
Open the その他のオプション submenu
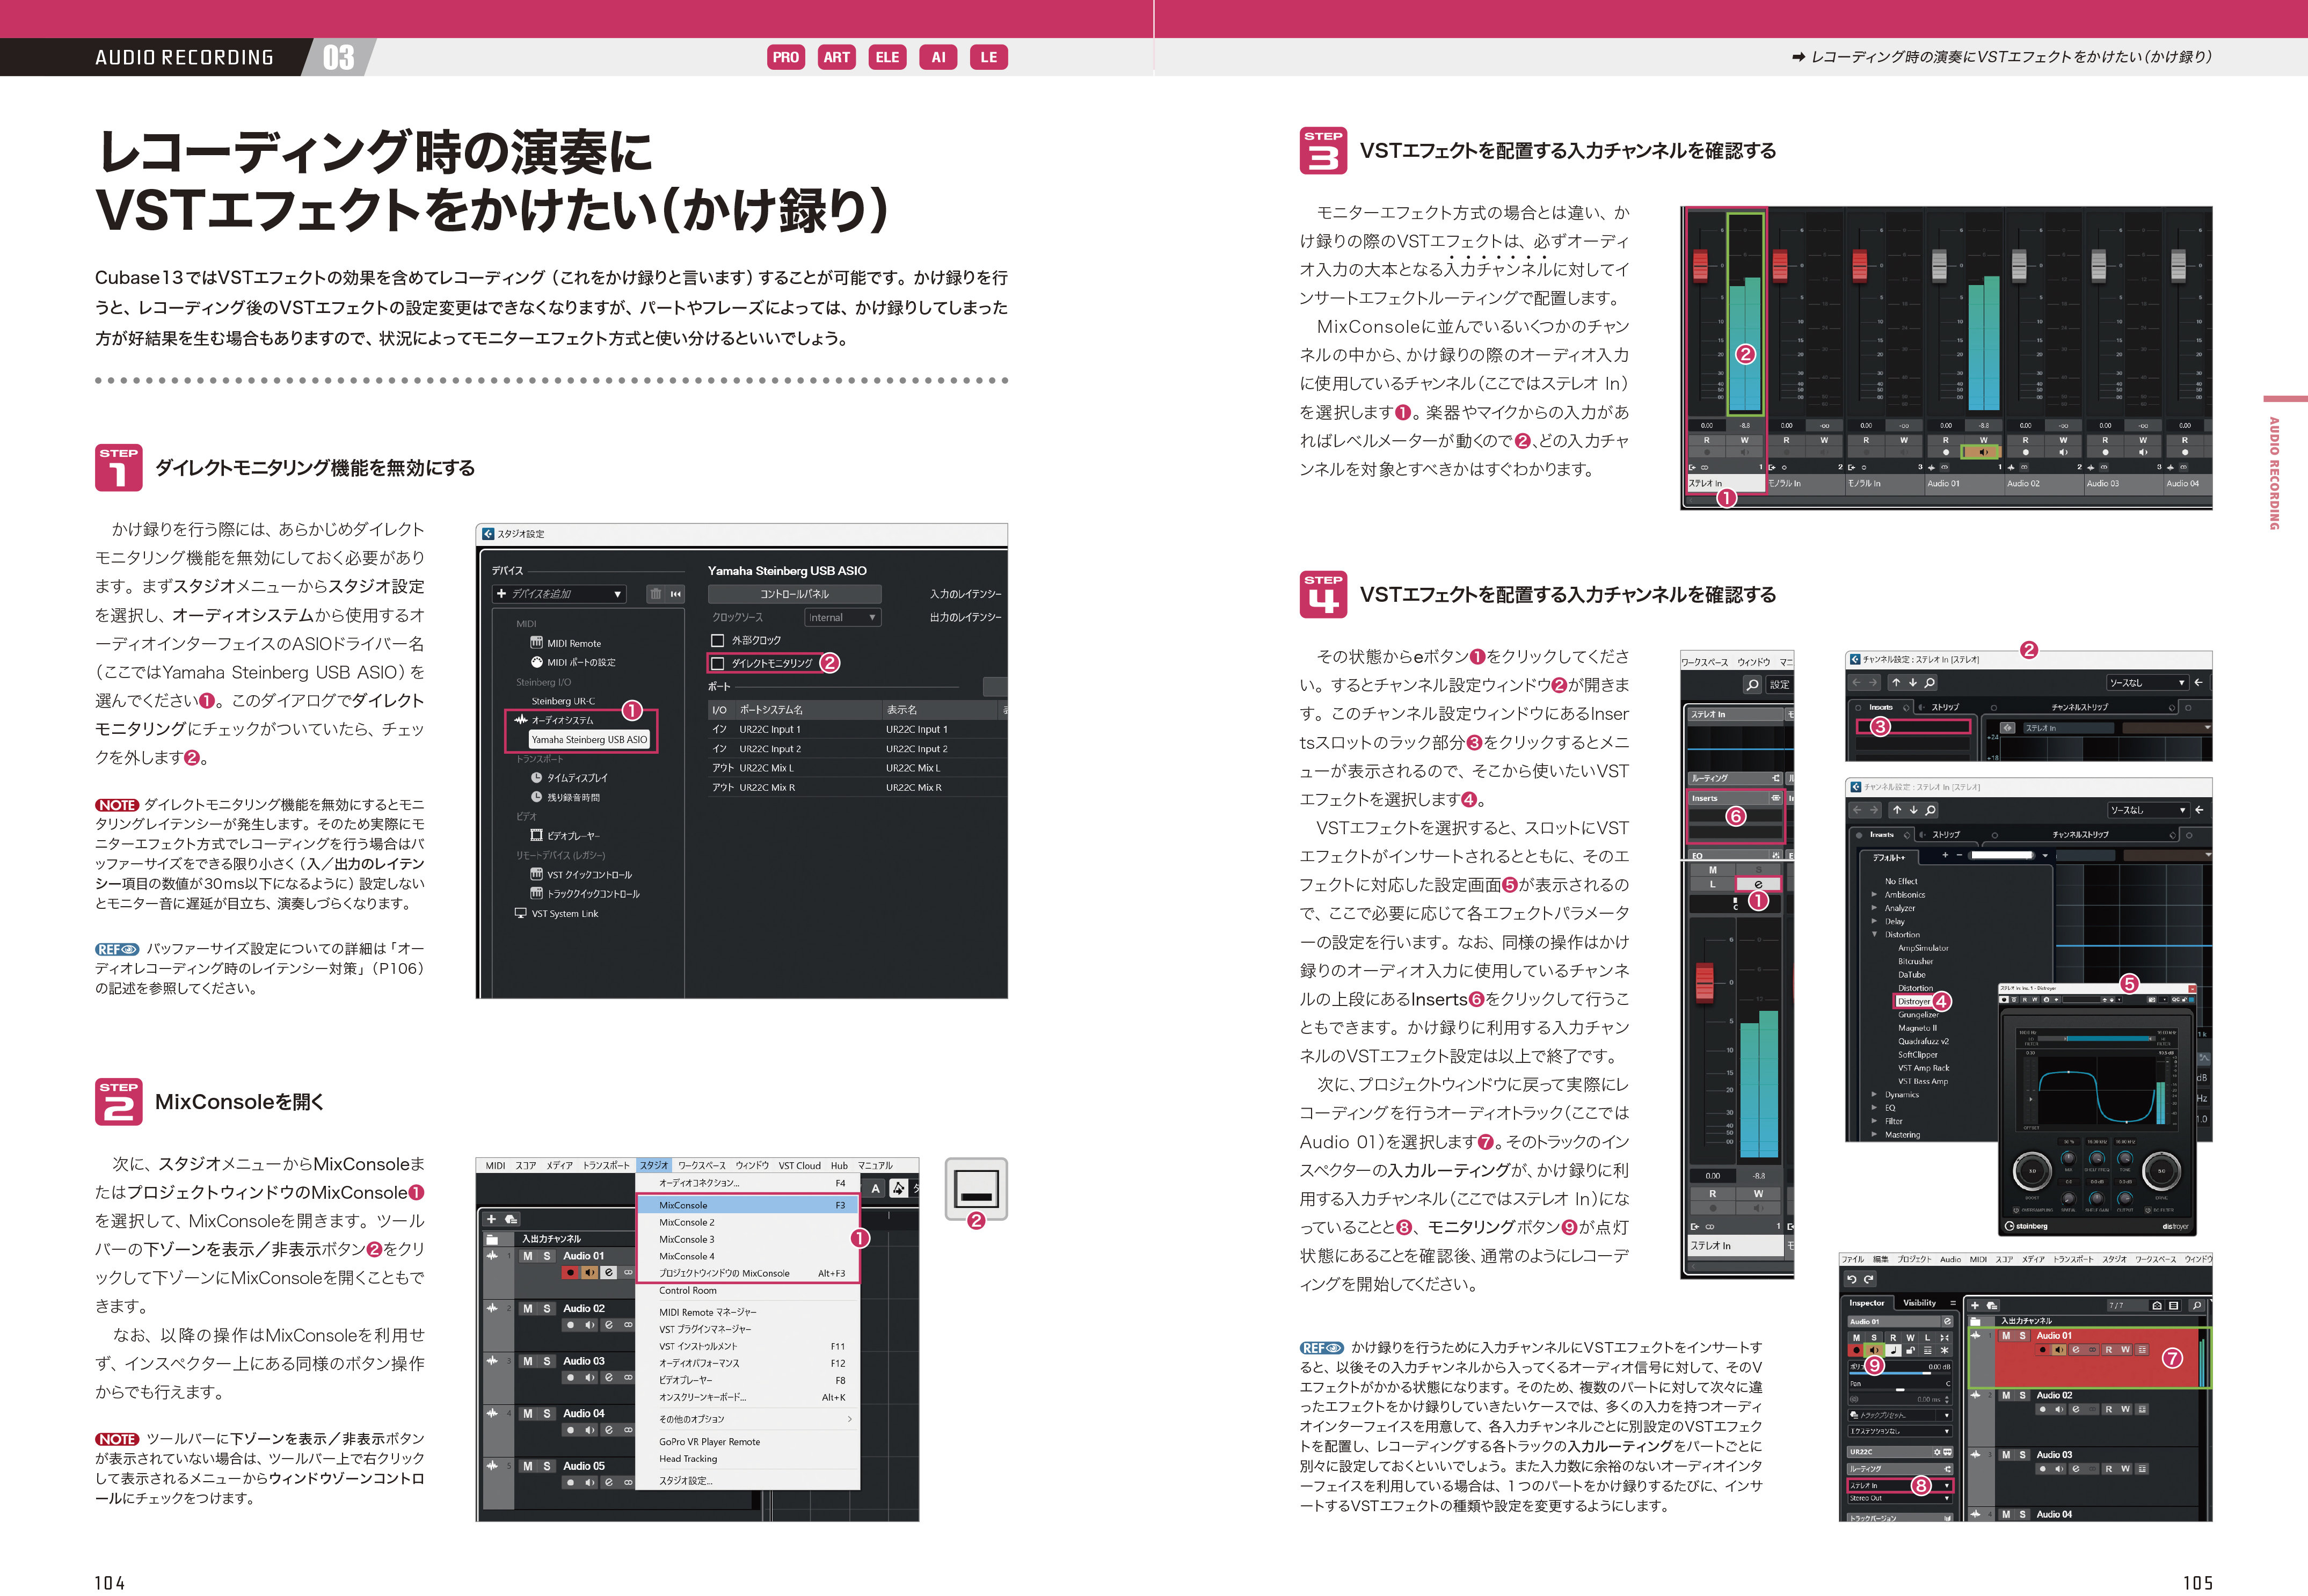coord(748,1419)
